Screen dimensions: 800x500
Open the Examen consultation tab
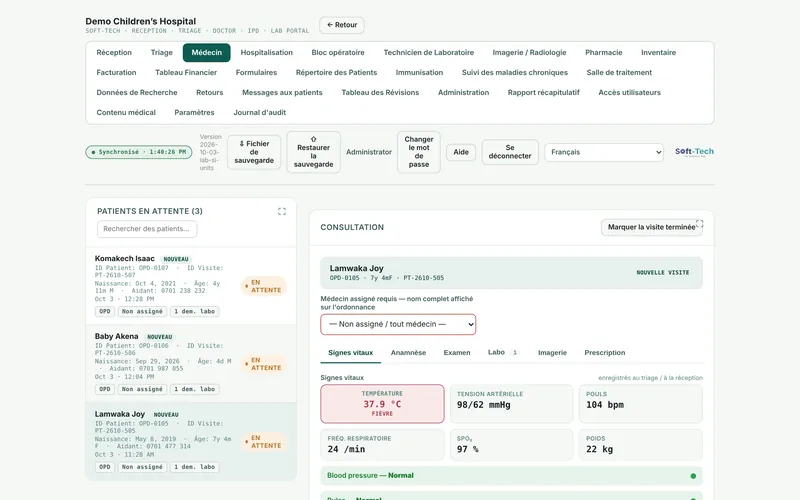(457, 353)
